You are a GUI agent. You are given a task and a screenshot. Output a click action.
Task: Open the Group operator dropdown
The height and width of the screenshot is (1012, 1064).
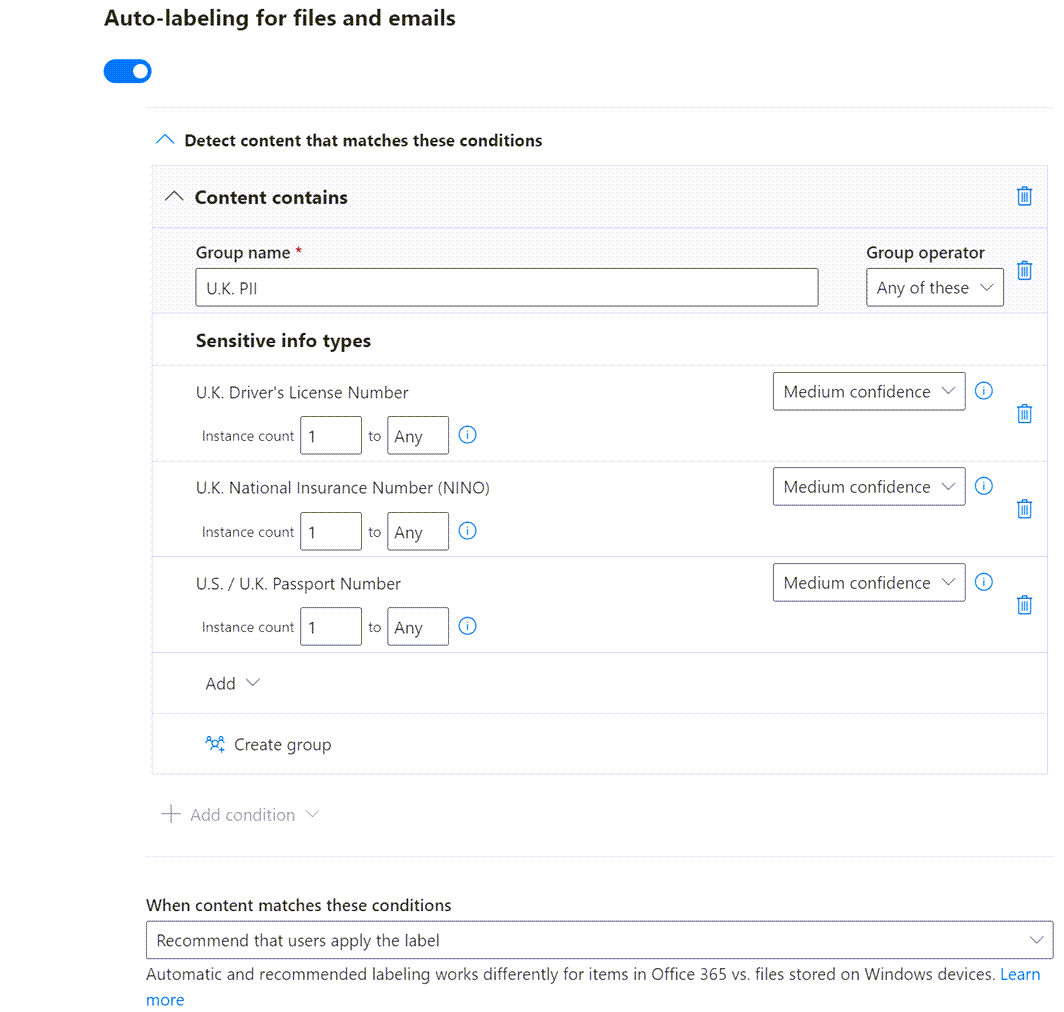[x=934, y=288]
